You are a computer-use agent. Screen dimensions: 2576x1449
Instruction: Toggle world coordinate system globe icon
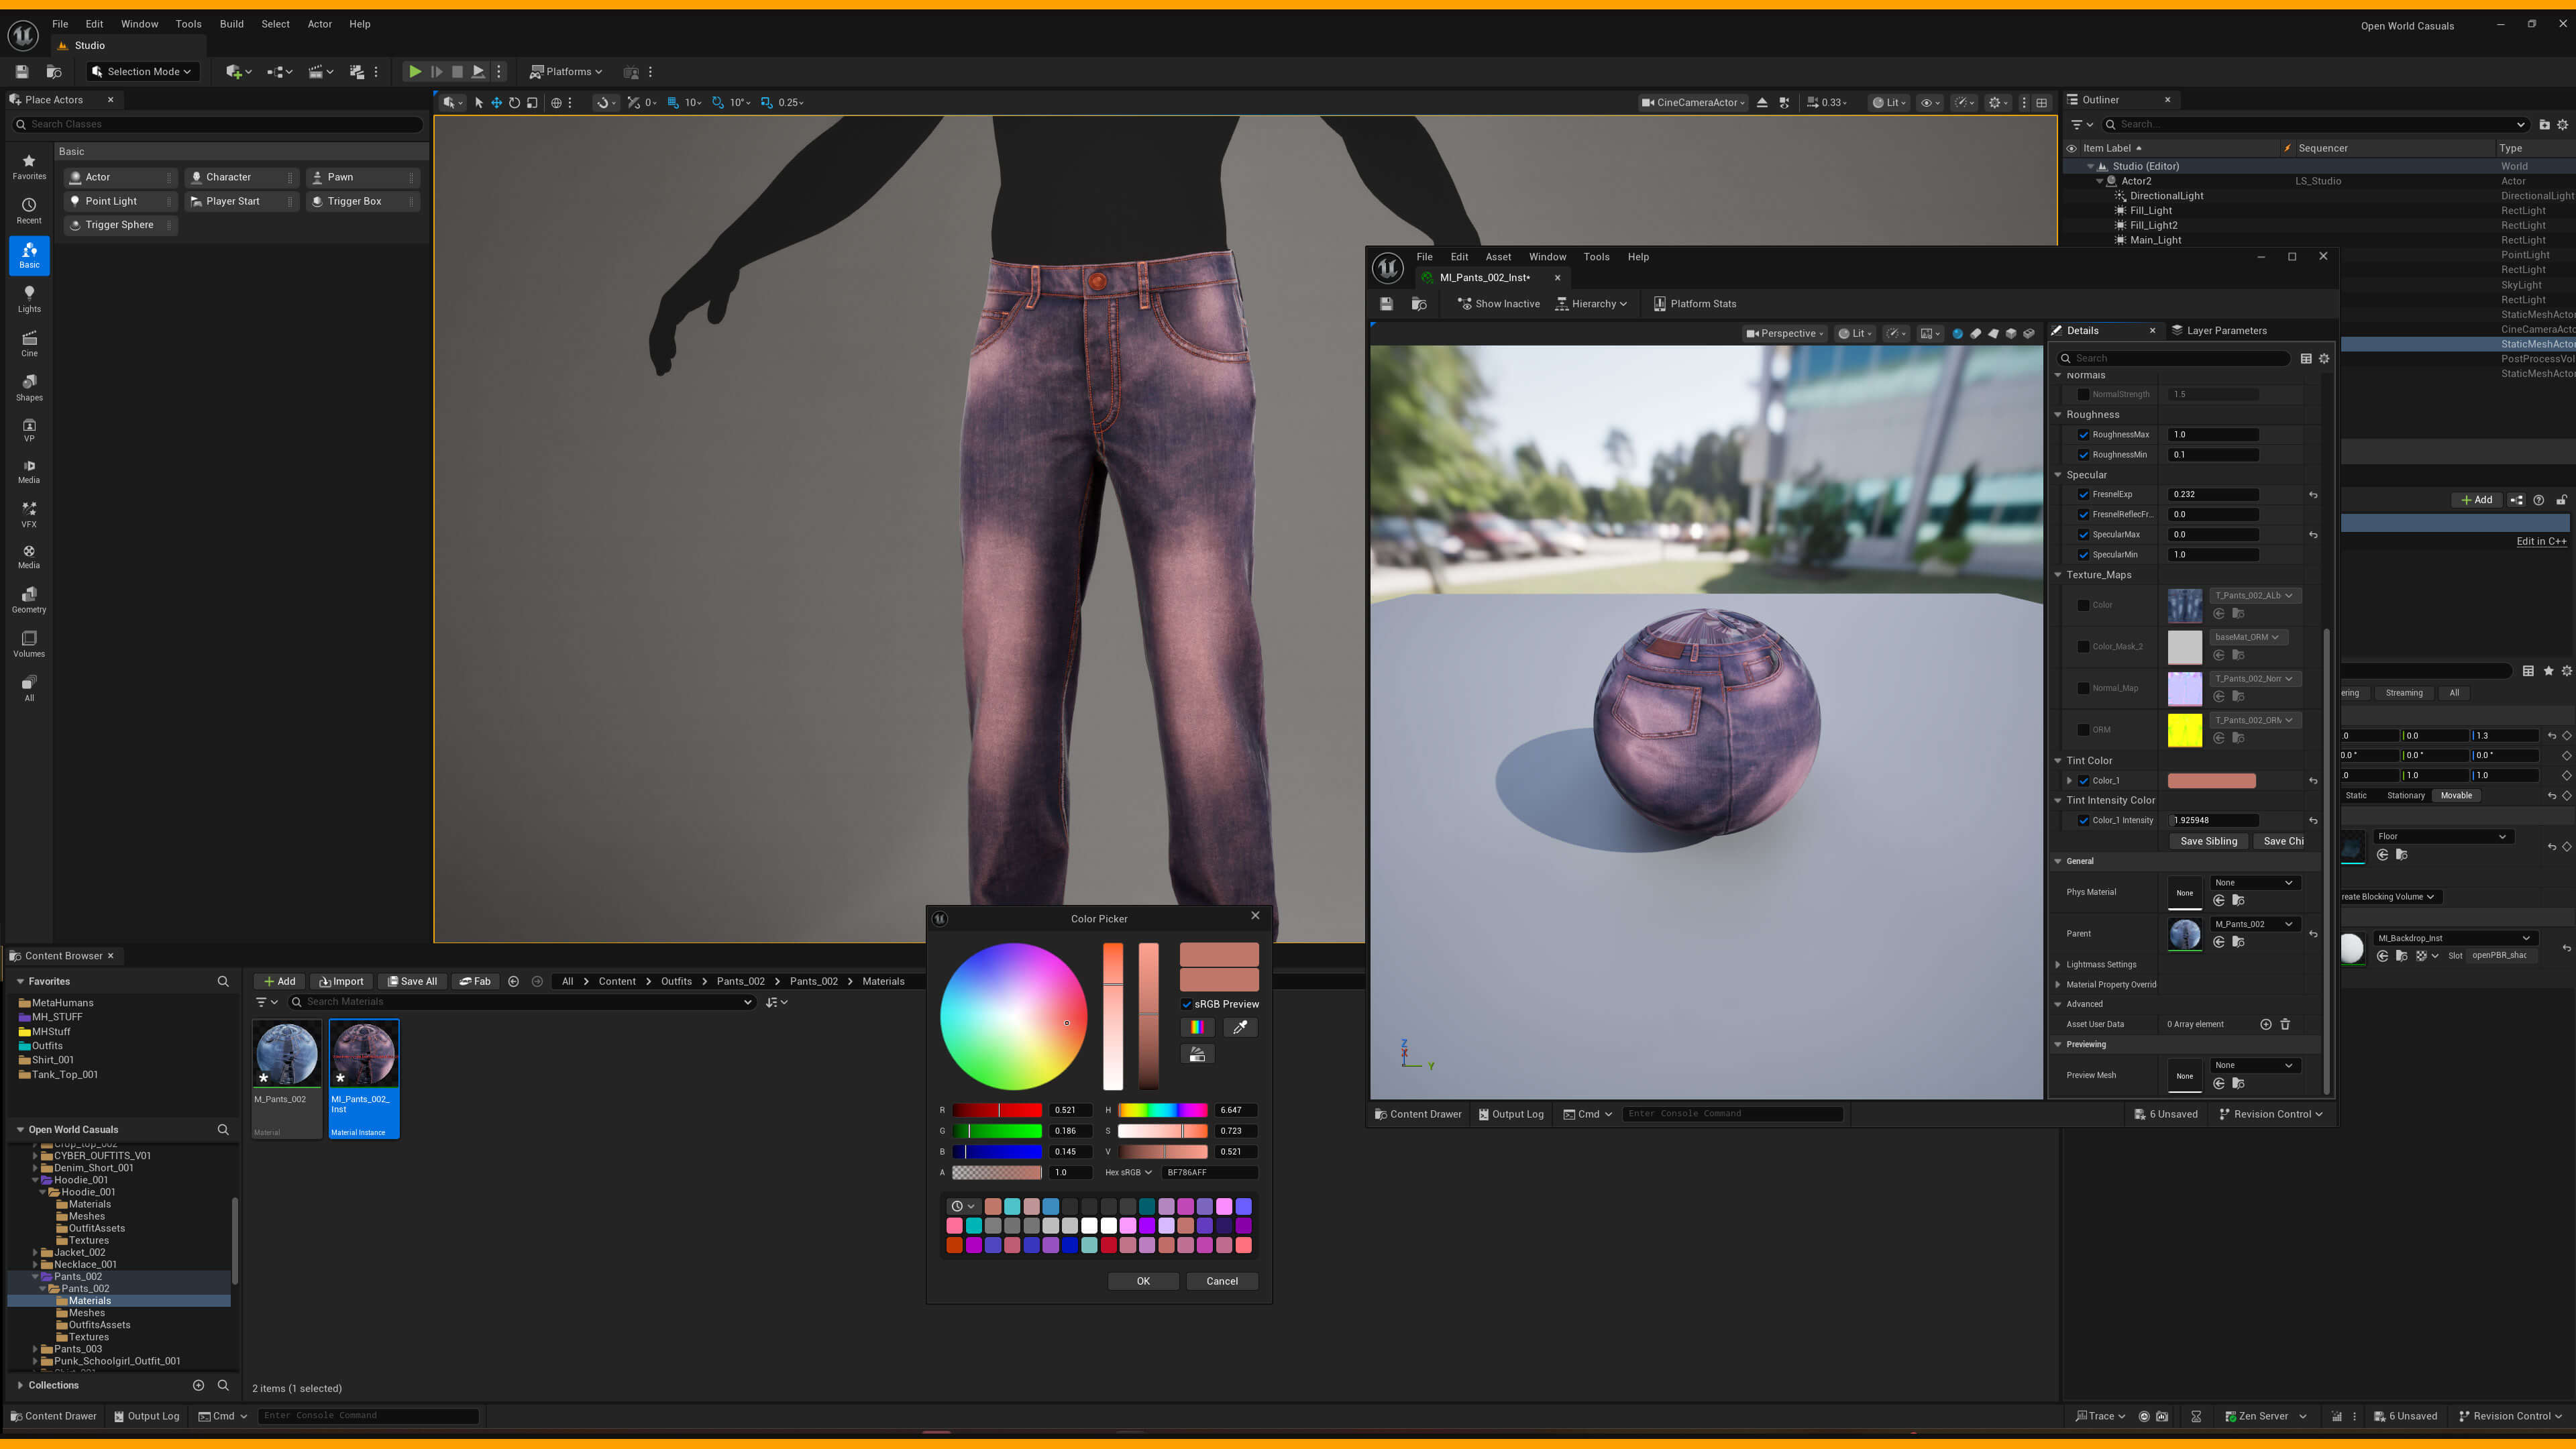coord(556,102)
